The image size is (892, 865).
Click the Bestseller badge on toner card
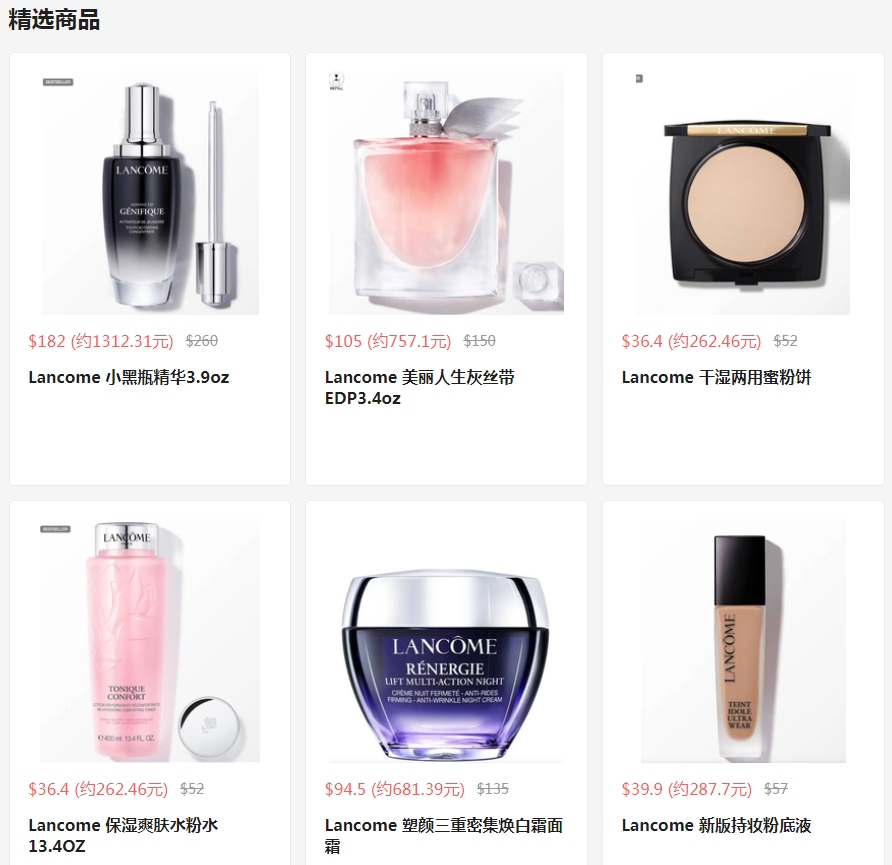55,529
